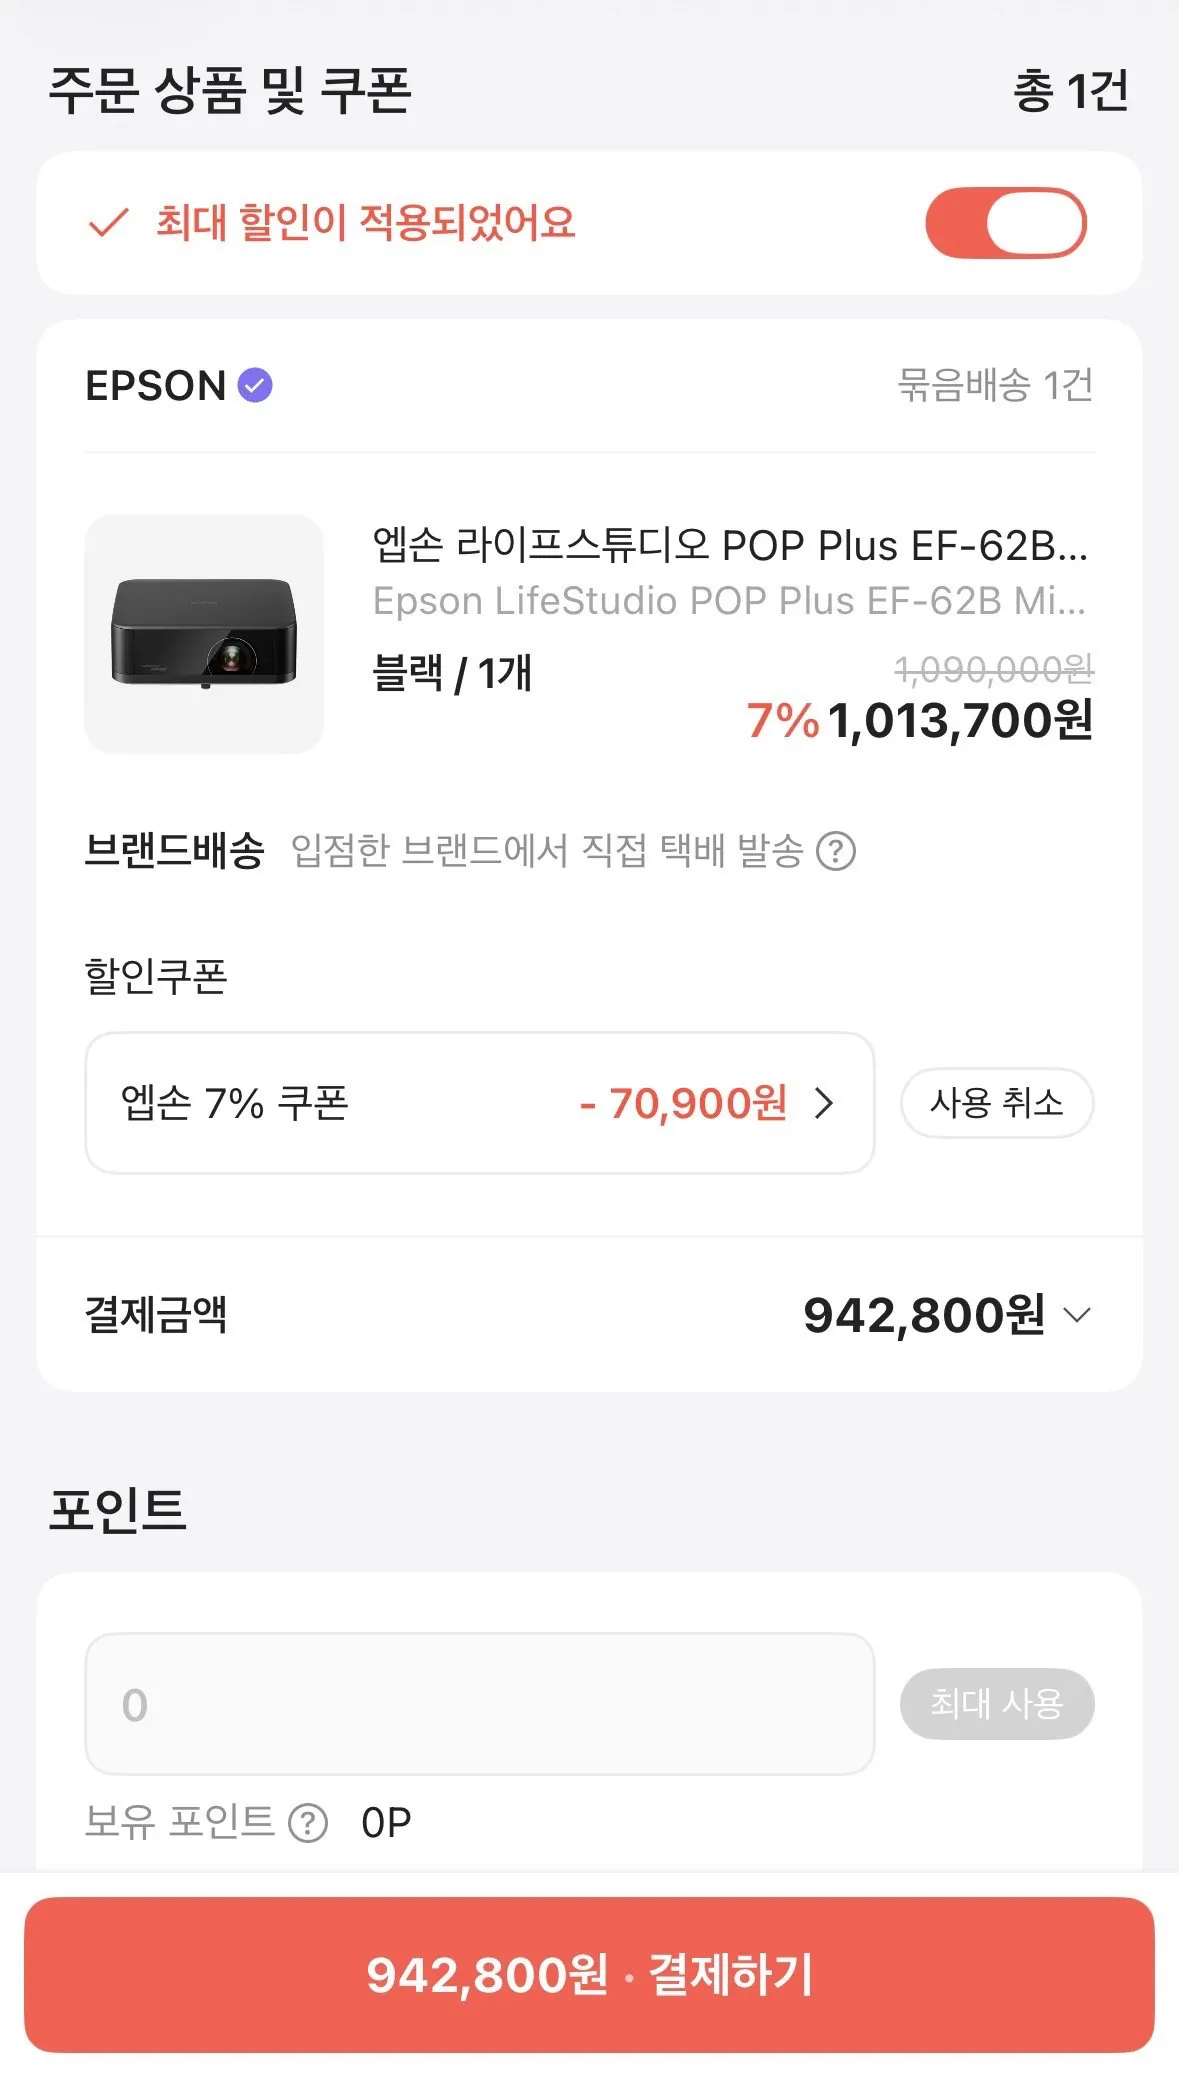Tap the EPSON verified badge icon

tap(255, 385)
